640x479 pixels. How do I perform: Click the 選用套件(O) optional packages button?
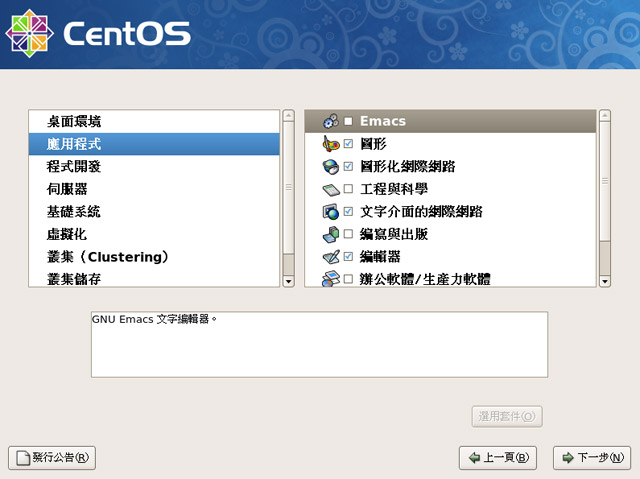point(507,417)
